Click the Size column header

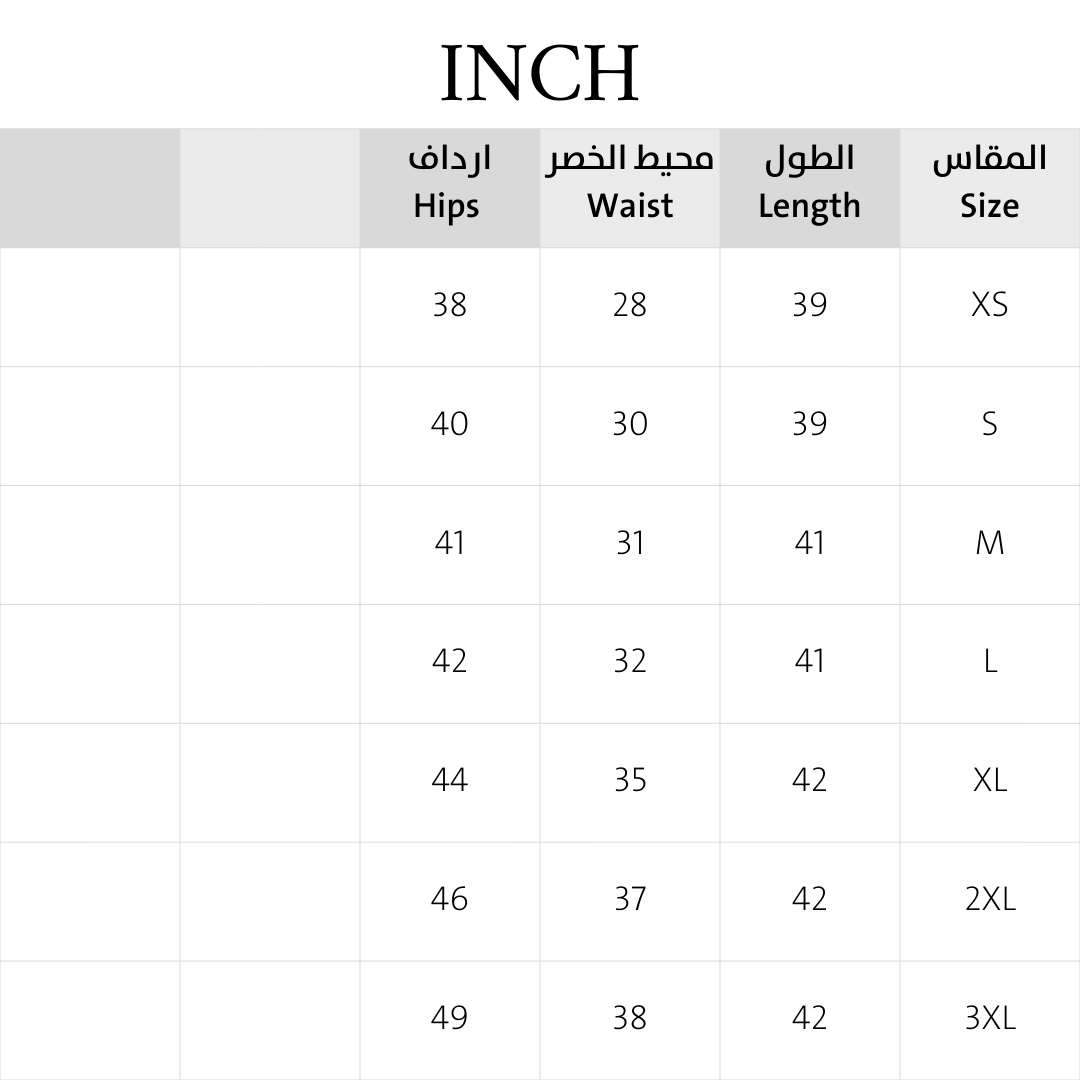click(x=989, y=187)
